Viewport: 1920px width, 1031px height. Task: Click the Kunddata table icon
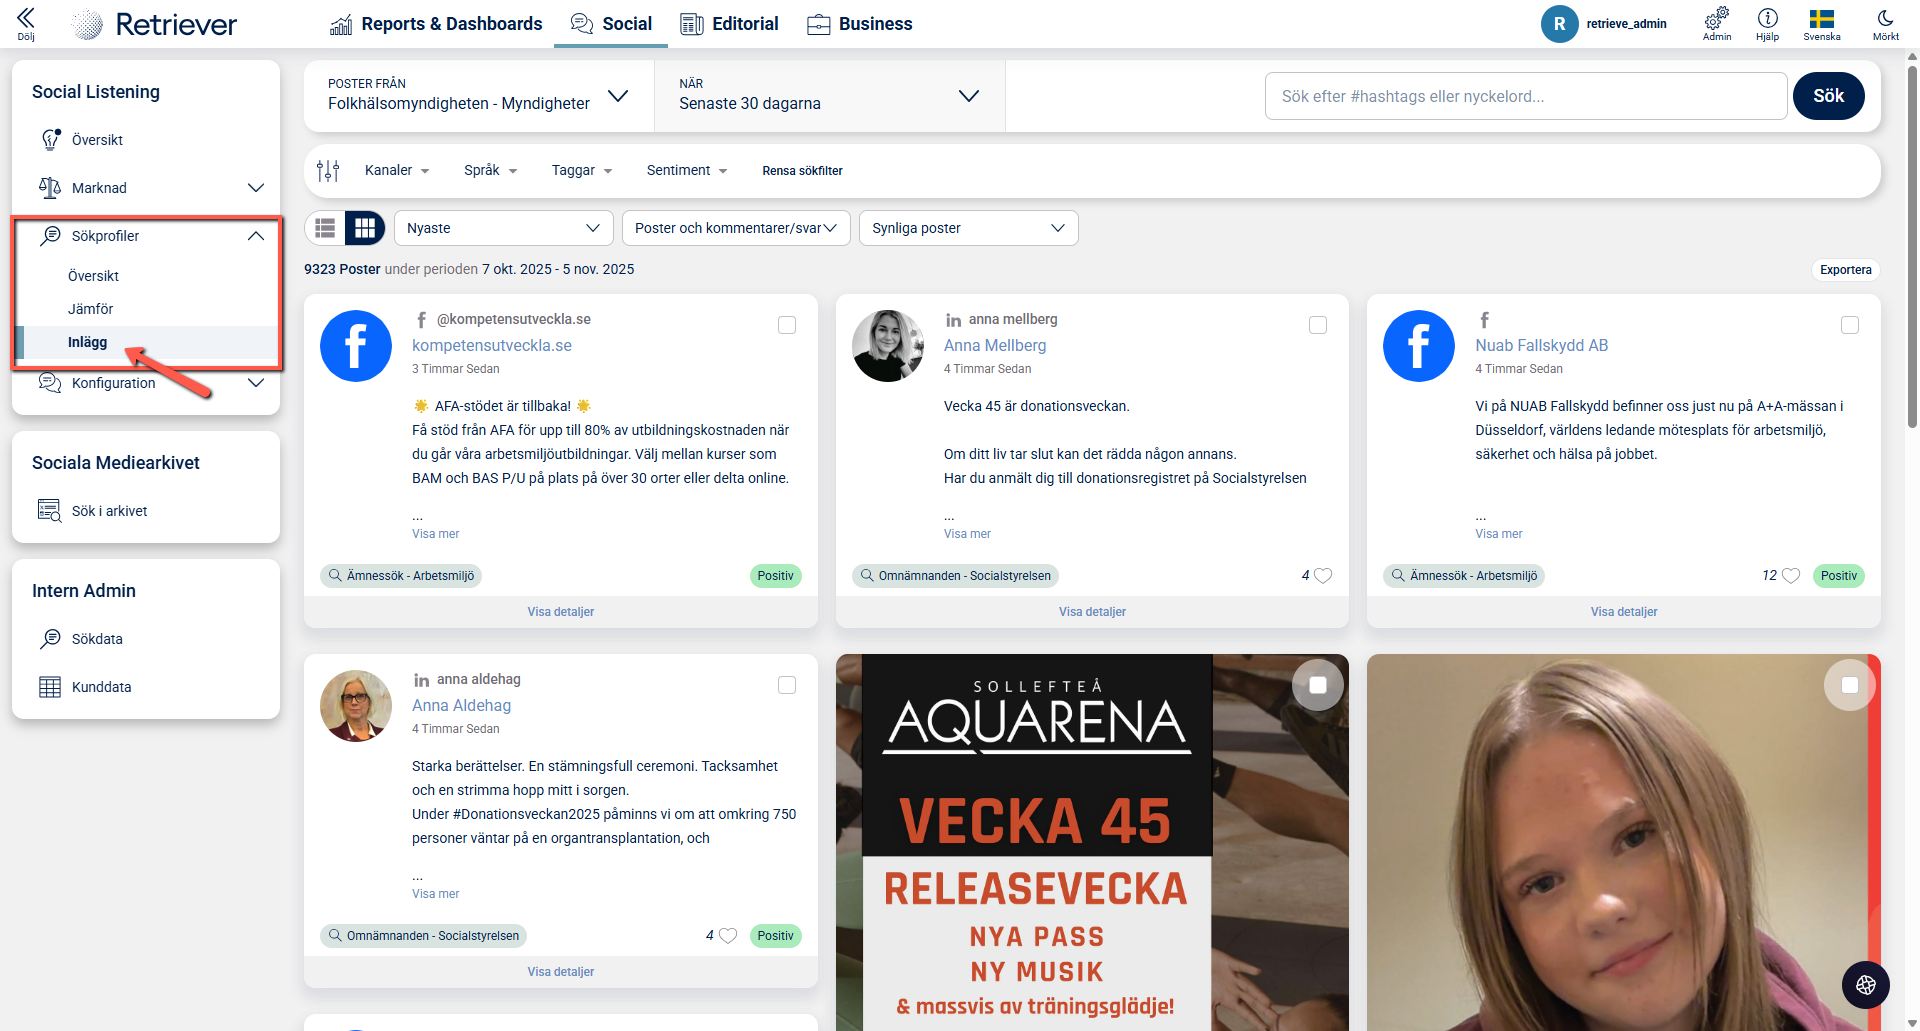(50, 687)
